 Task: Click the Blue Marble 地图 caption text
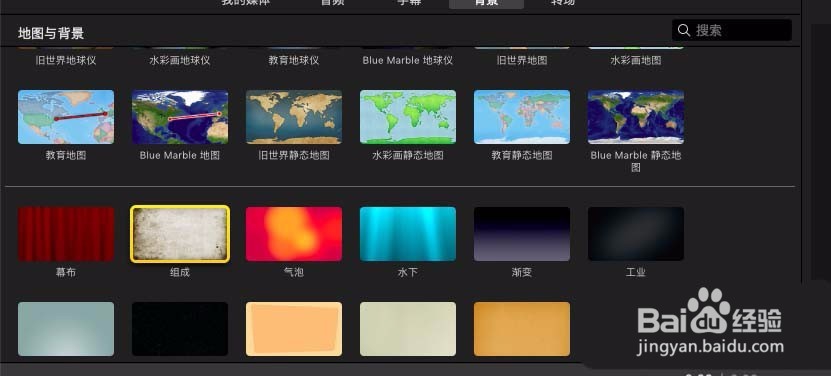pyautogui.click(x=180, y=155)
